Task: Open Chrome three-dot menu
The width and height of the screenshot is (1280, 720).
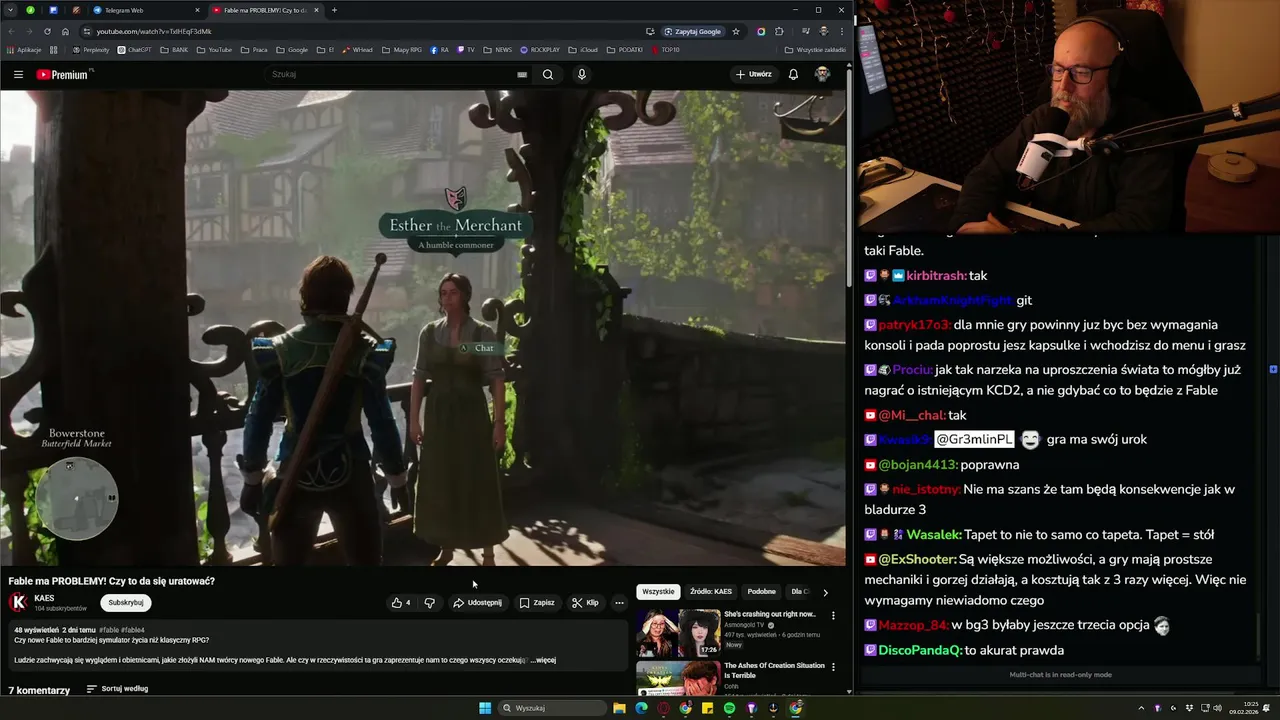Action: click(x=841, y=31)
